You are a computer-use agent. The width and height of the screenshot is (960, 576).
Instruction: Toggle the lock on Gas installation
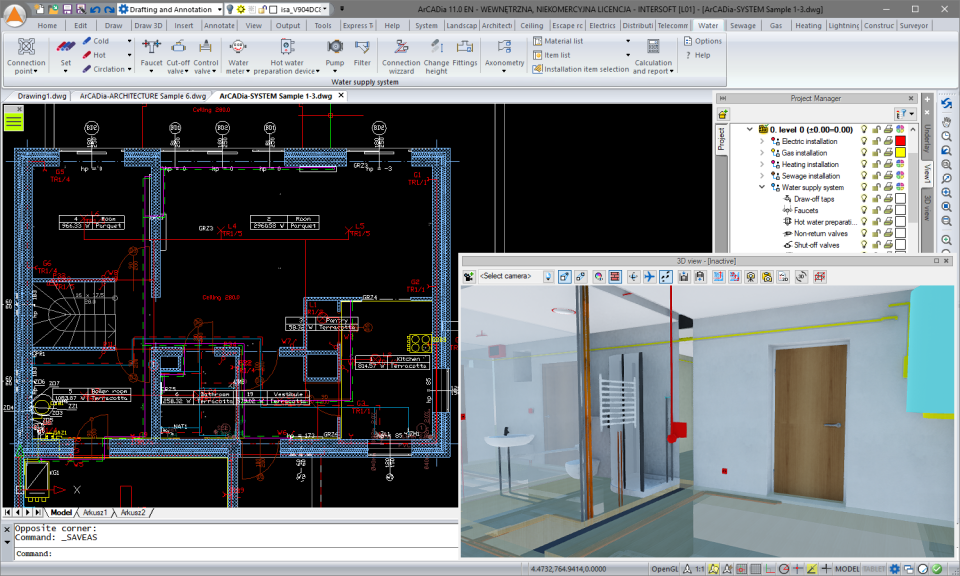pos(875,152)
